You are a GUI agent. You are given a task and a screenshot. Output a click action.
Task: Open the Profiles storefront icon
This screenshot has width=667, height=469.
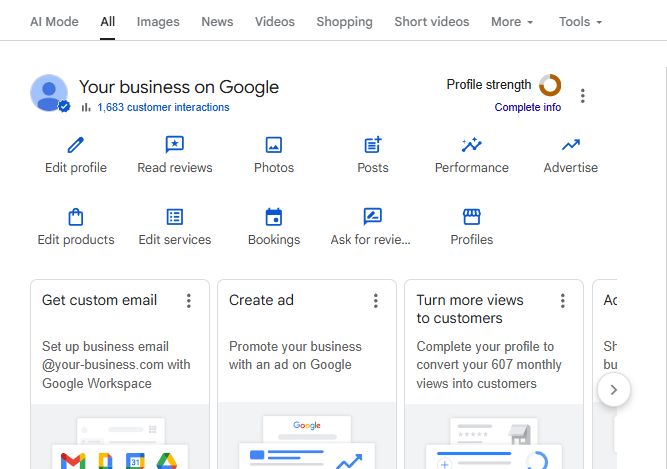click(471, 217)
